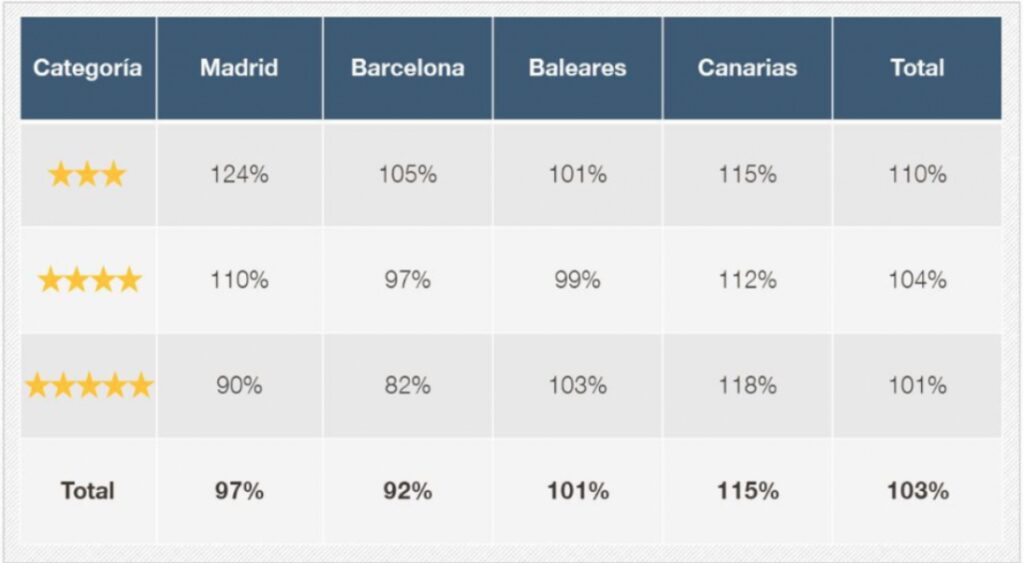1024x563 pixels.
Task: Select the Baleares column header
Action: click(x=577, y=68)
